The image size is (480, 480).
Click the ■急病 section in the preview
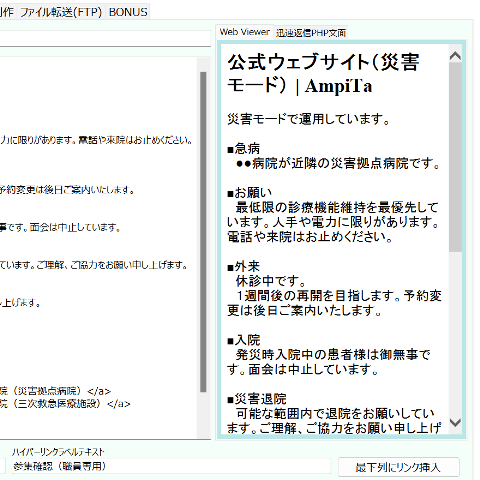coord(244,148)
